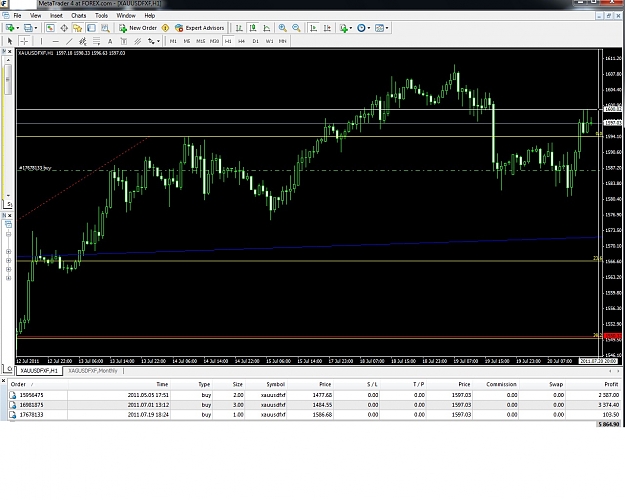Select the Fibonacci retracement tool
Screen dimensions: 625x500
tap(96, 41)
